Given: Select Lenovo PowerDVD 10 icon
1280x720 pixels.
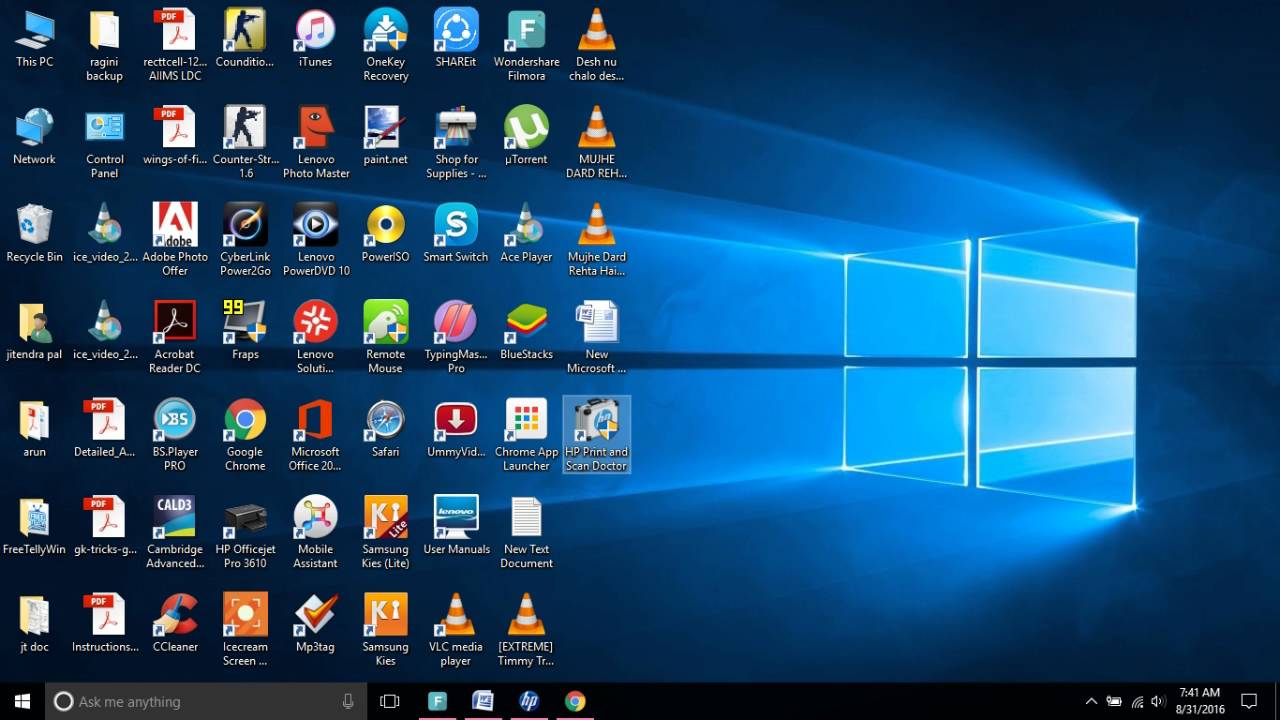Looking at the screenshot, I should 315,240.
